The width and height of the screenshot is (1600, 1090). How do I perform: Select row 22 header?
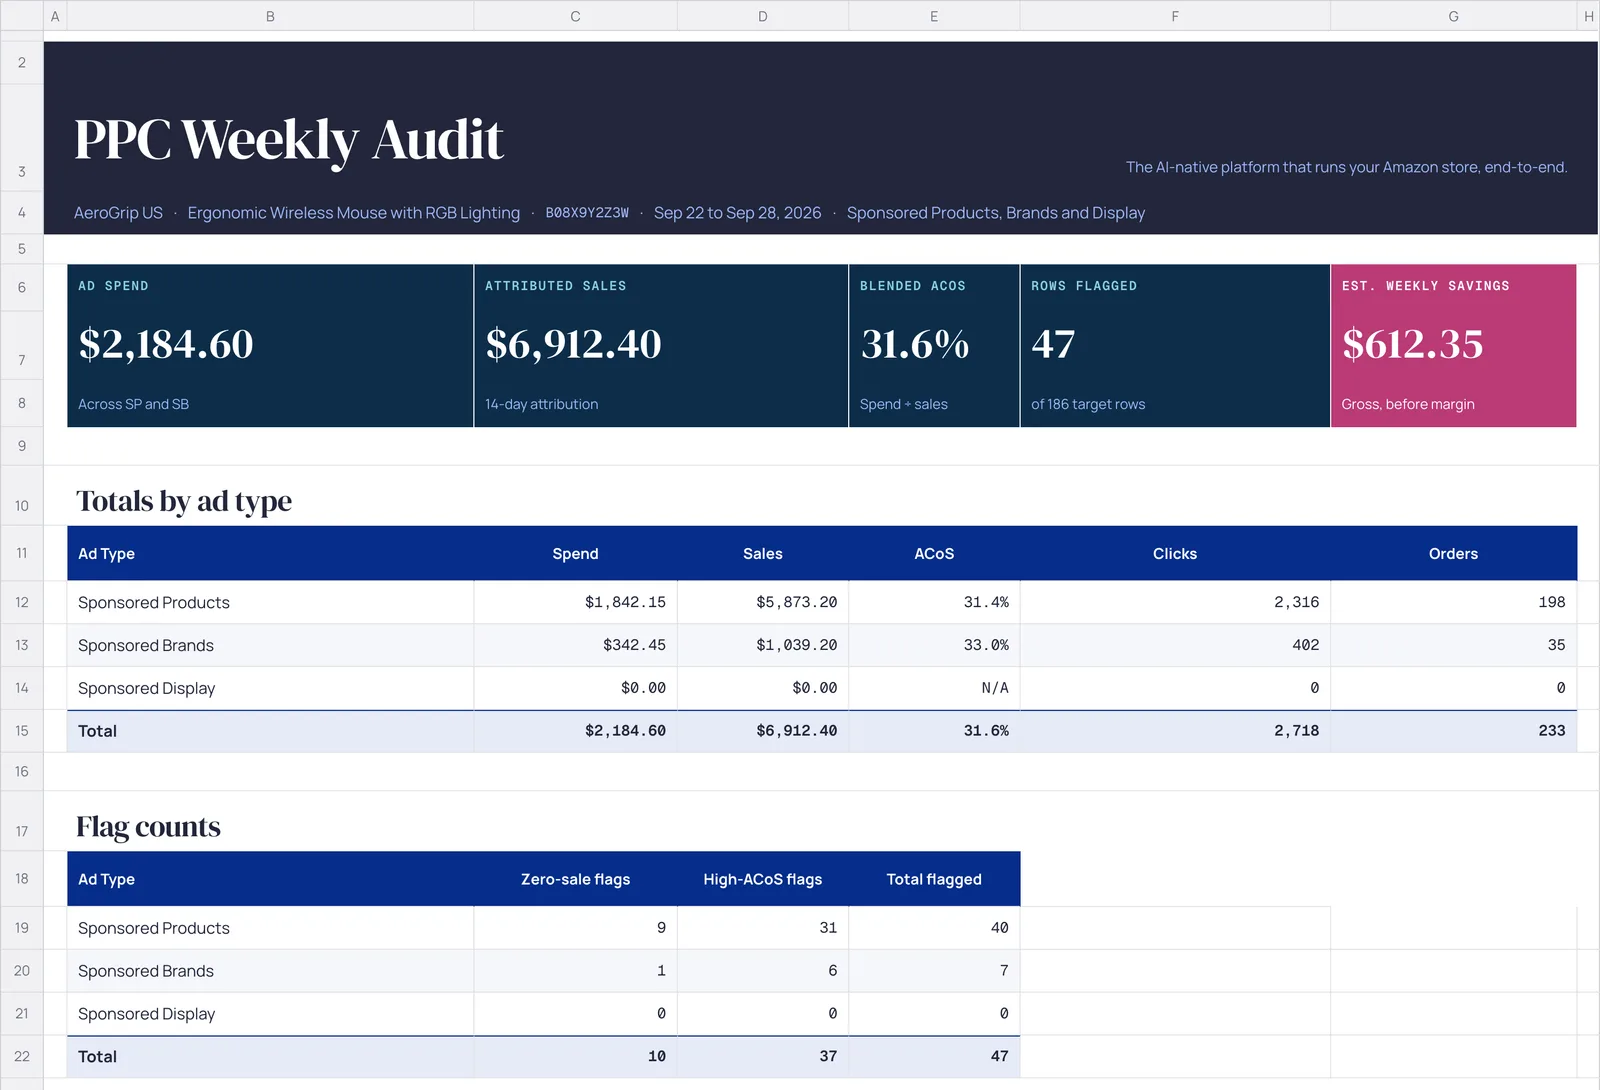pos(22,1057)
